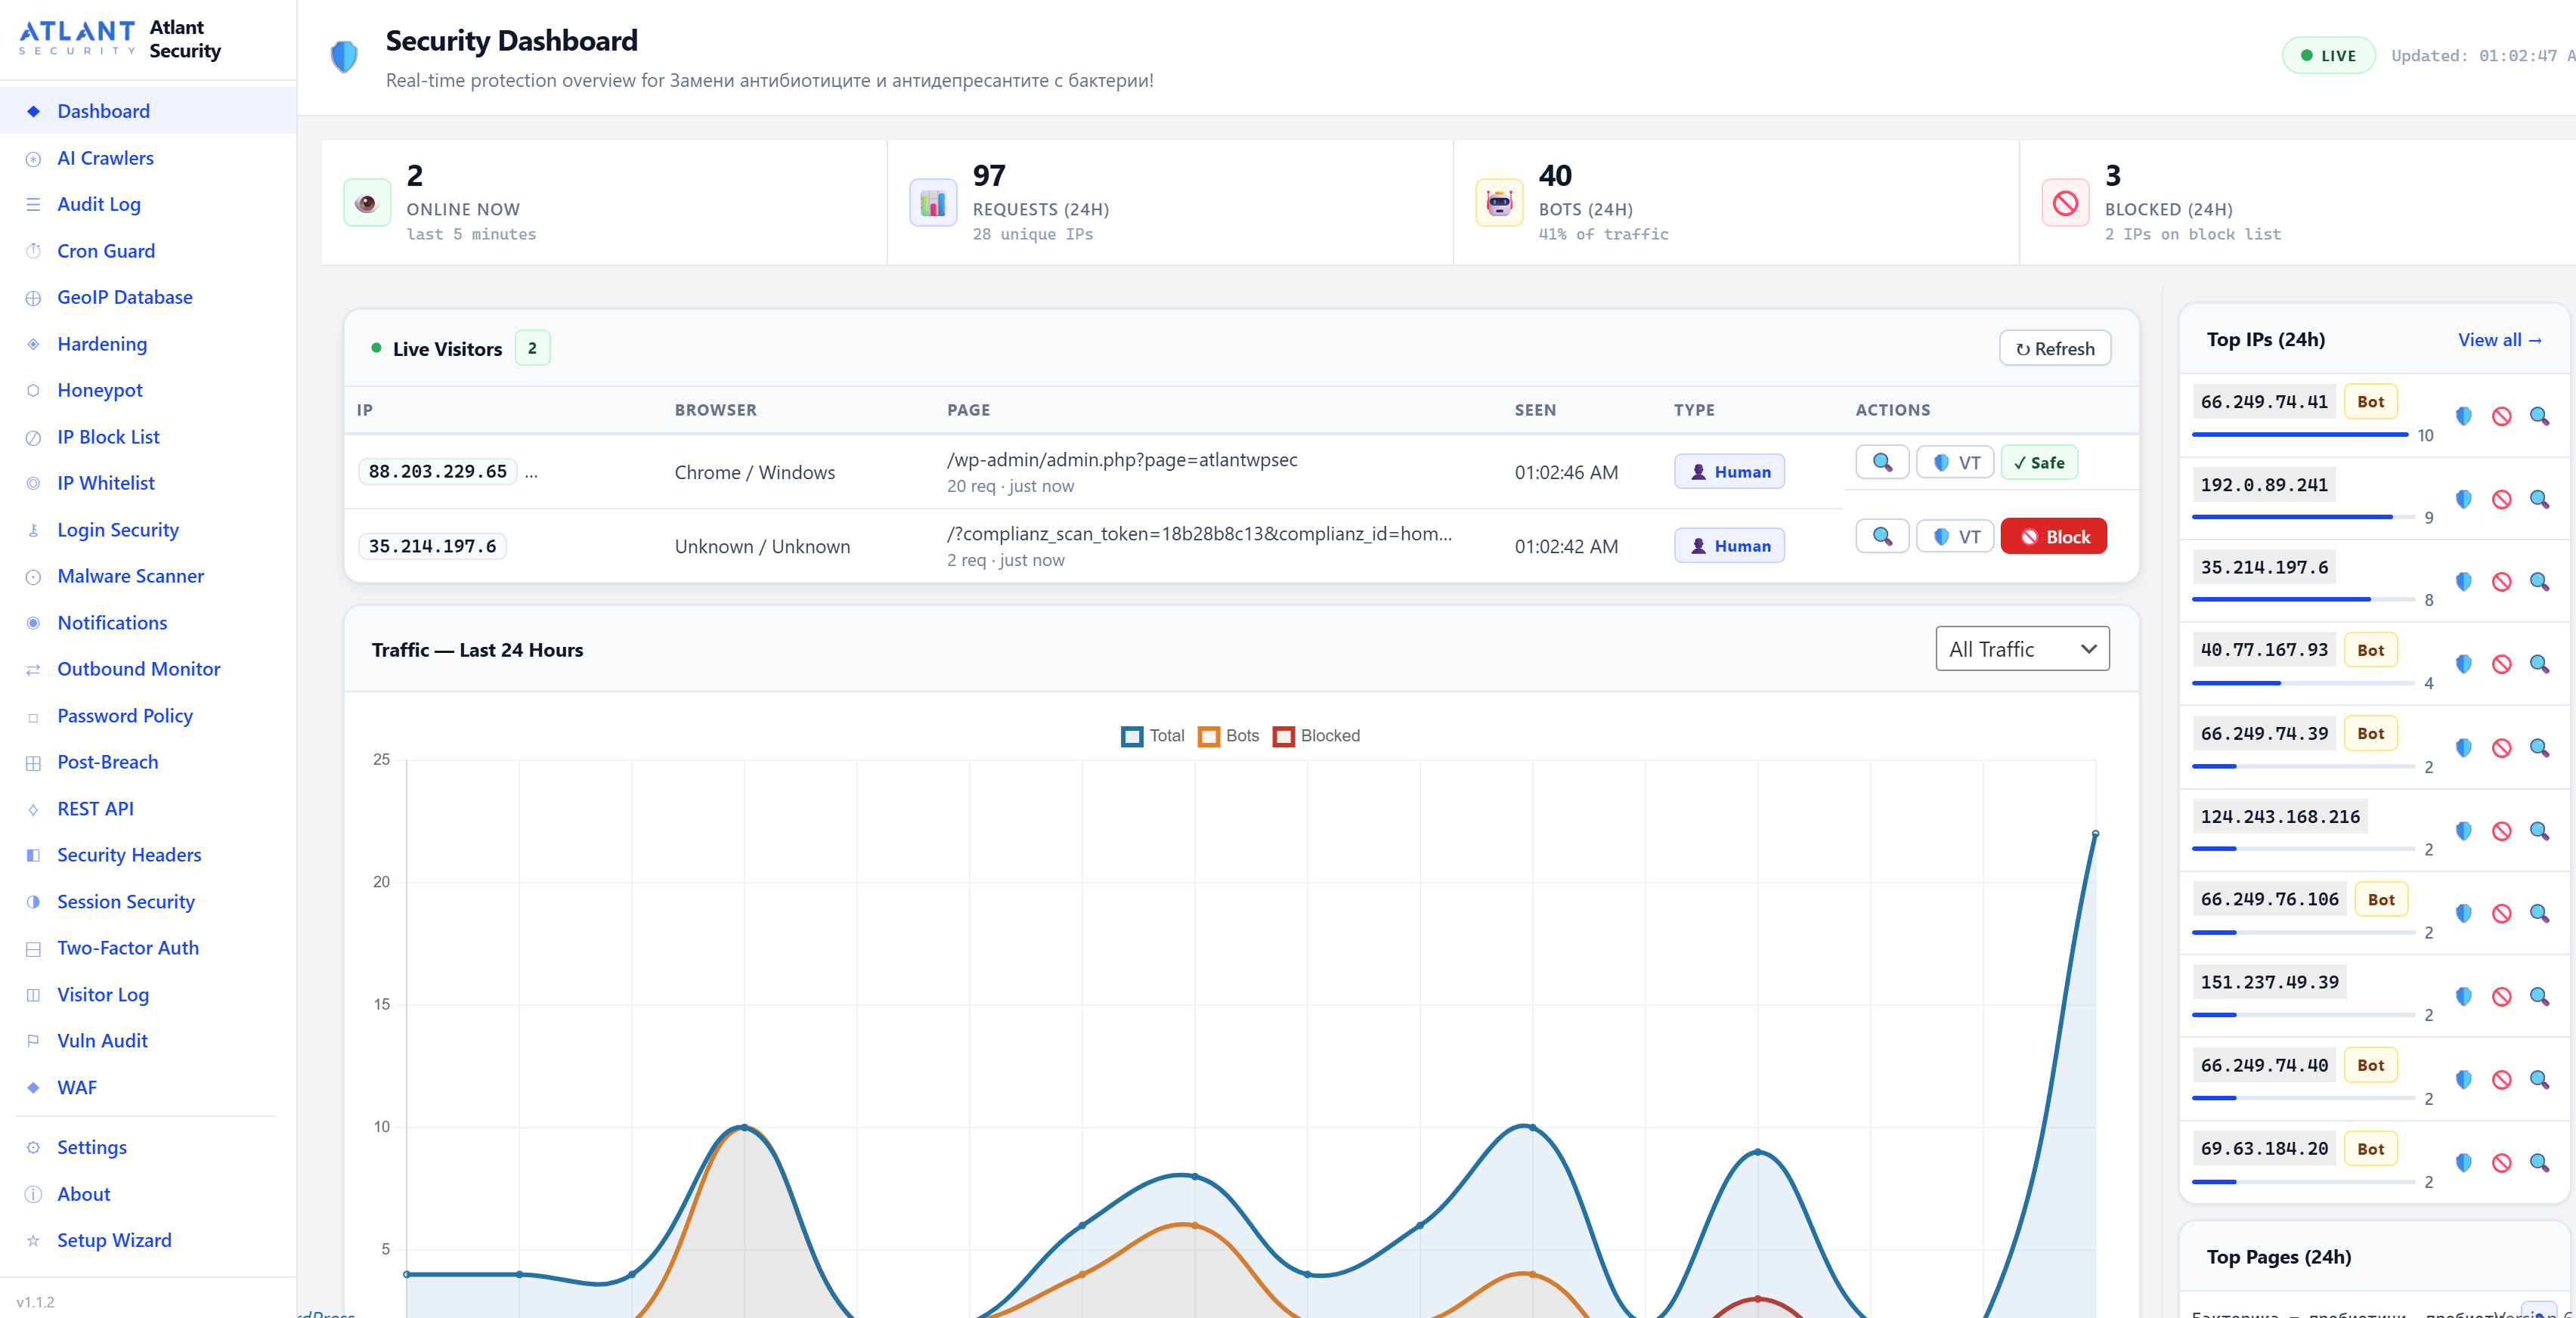
Task: Click the Requests bar chart icon
Action: coord(933,203)
